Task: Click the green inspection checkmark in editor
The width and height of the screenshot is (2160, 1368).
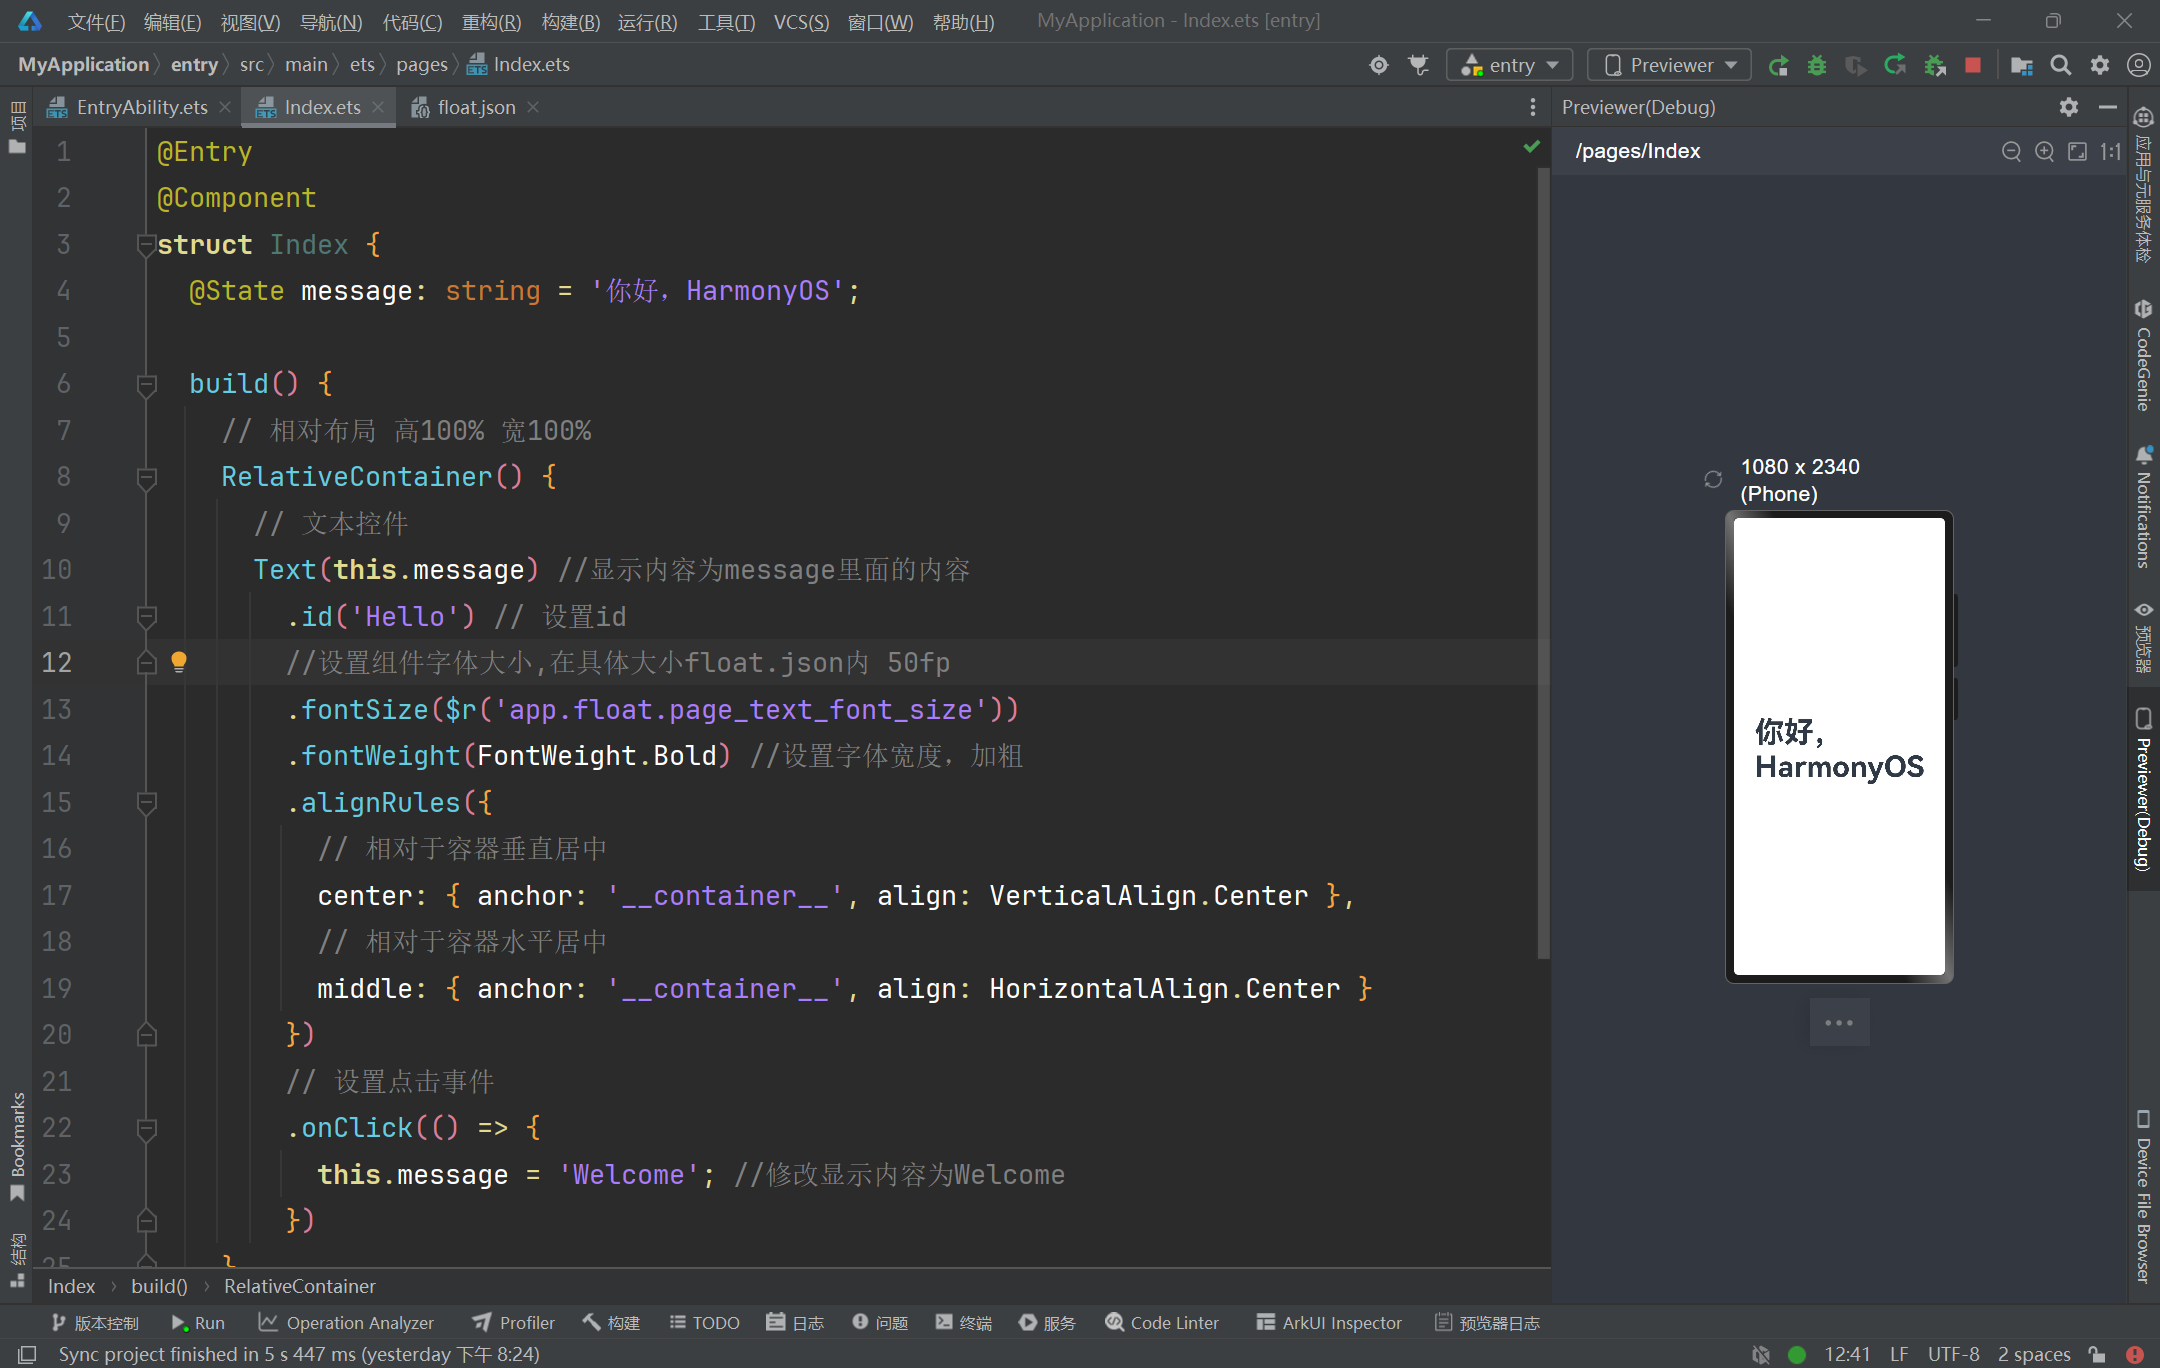Action: 1531,147
